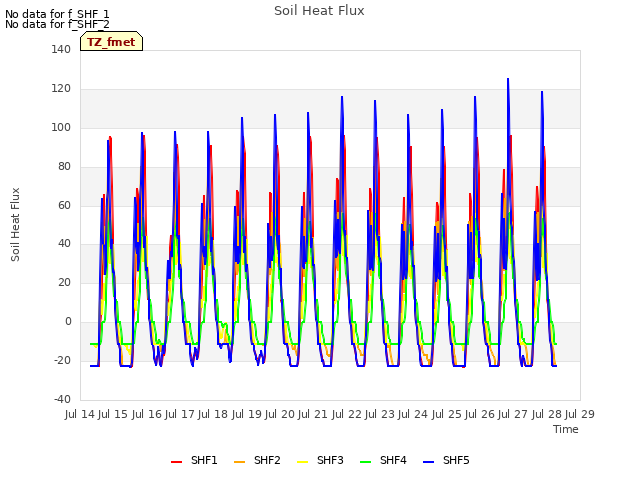The image size is (640, 480).
Task: Click the Time axis label
Action: pos(566,429)
